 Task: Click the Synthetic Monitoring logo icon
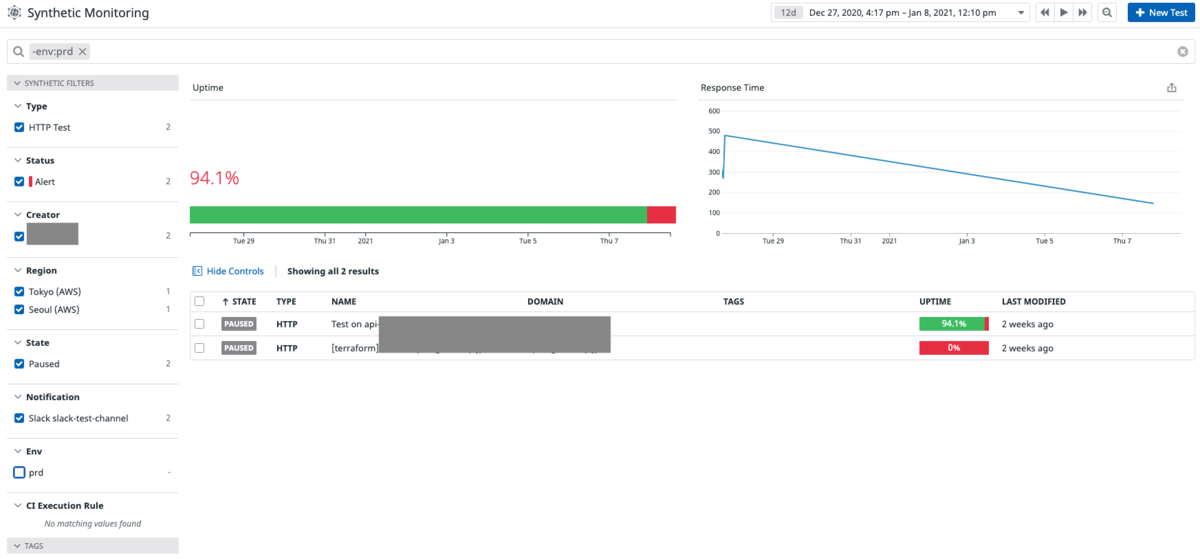tap(14, 13)
